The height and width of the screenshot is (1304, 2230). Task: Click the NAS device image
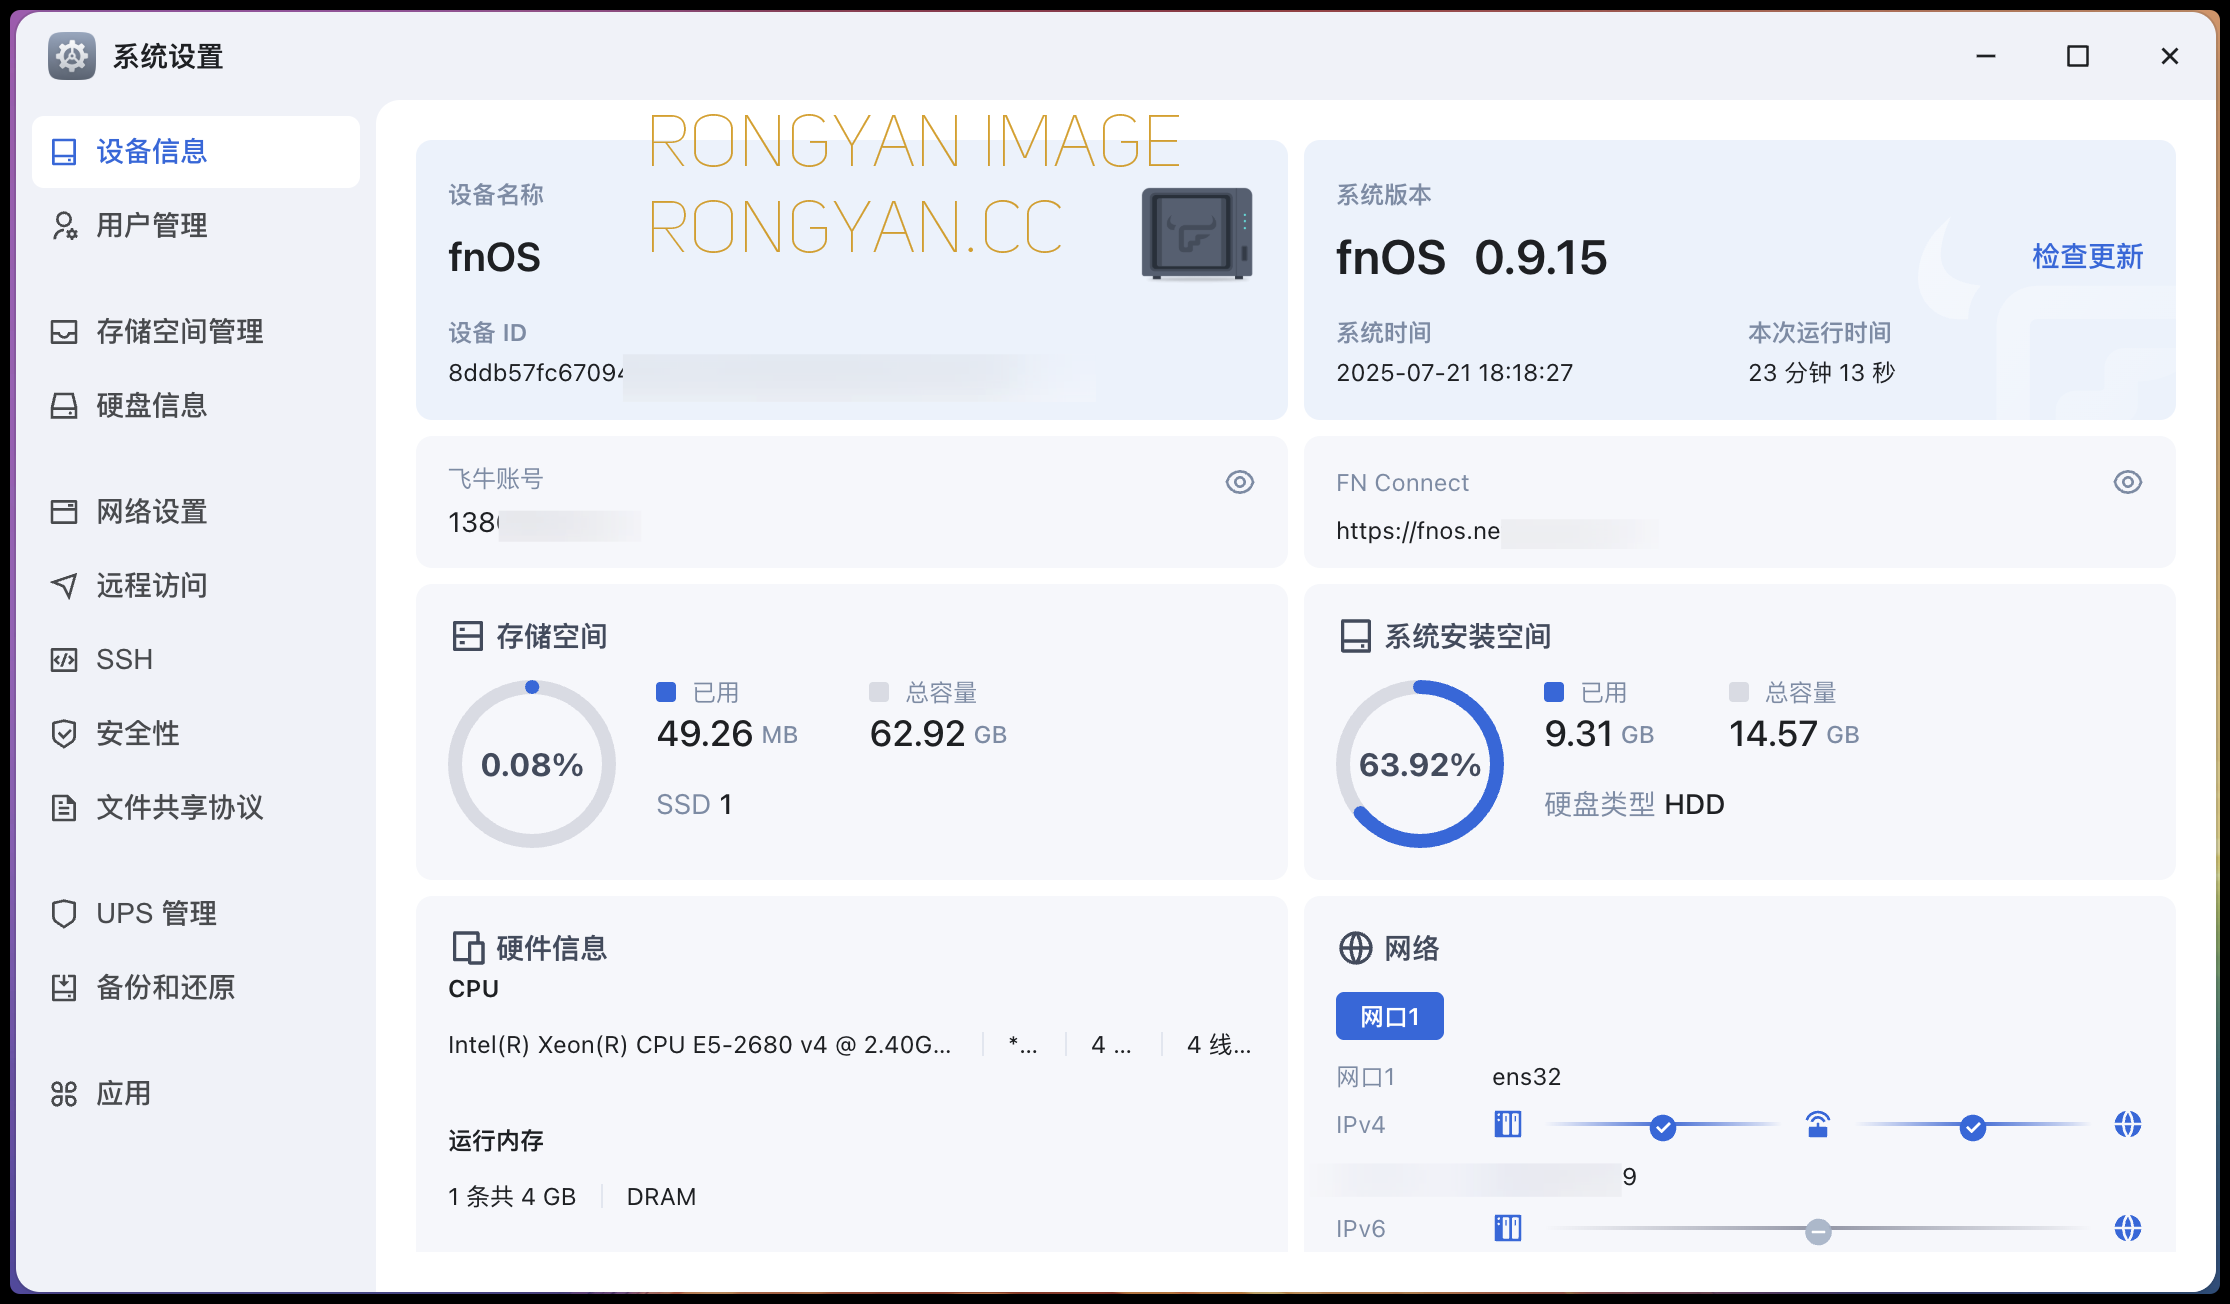[x=1197, y=234]
